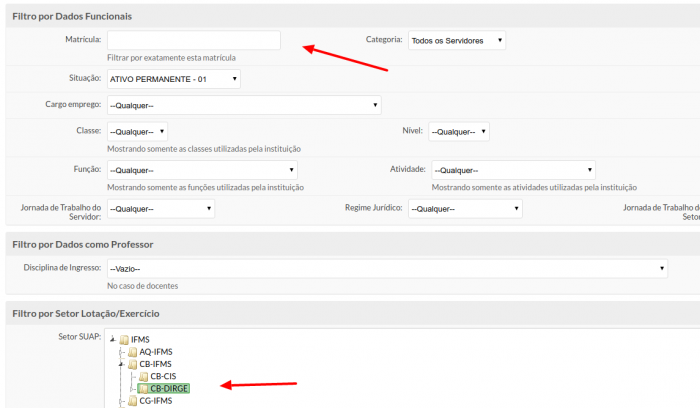Click the CB-IFMS folder icon
Screen dimensions: 700x408
pyautogui.click(x=131, y=364)
